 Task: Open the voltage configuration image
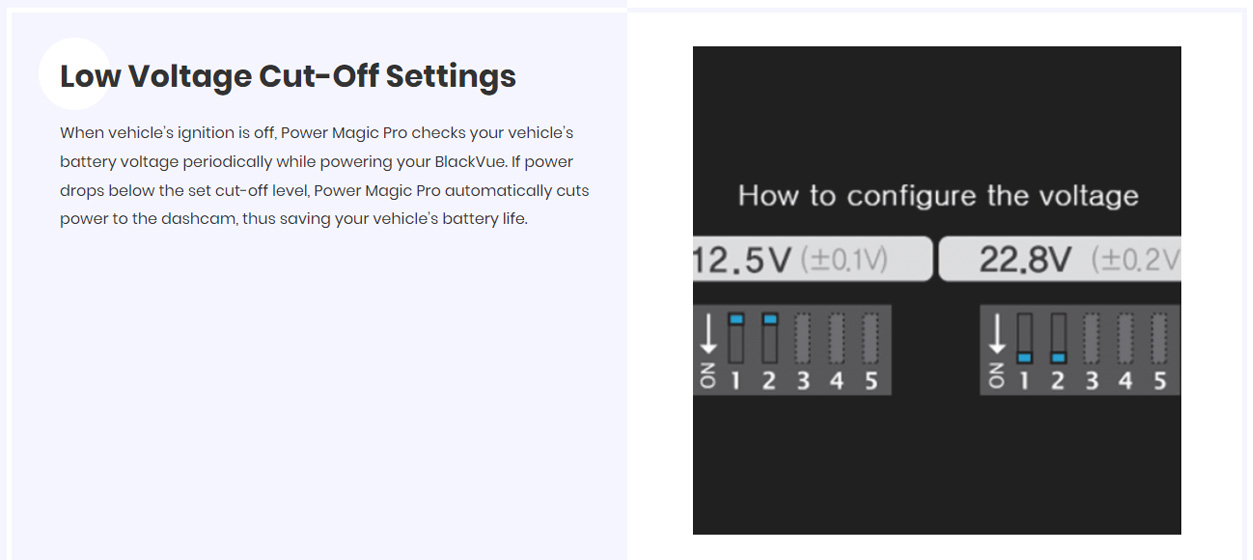(937, 290)
